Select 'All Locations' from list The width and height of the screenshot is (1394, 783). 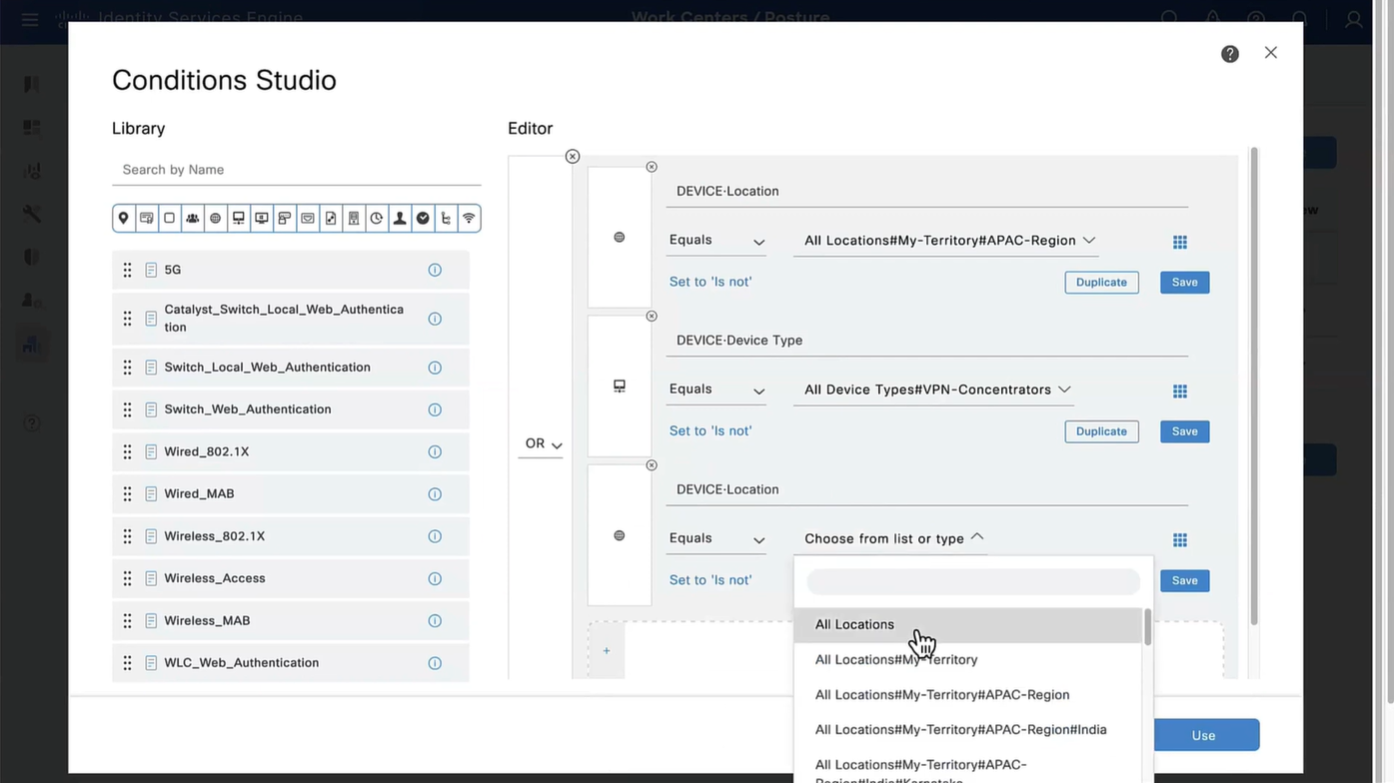(854, 625)
